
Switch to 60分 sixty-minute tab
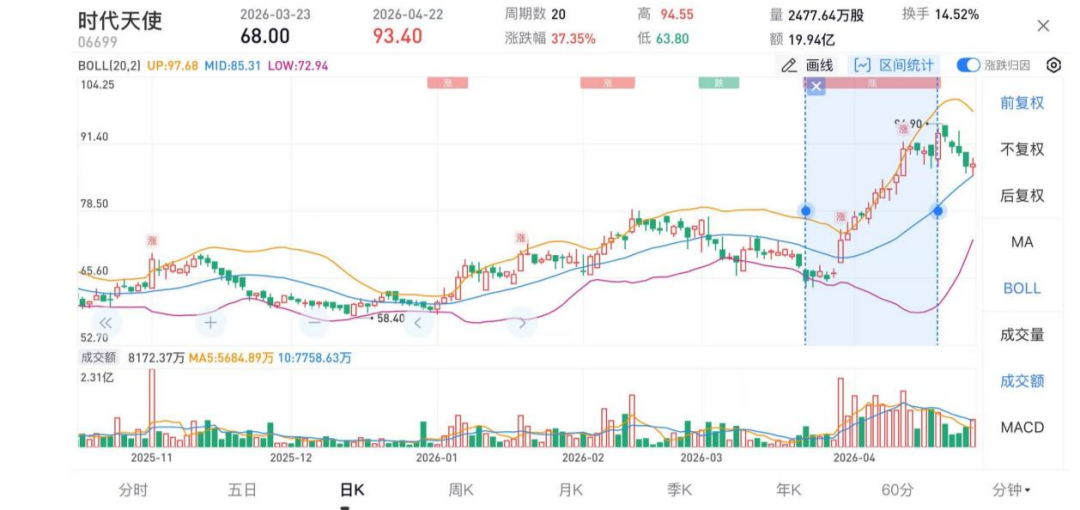[897, 490]
